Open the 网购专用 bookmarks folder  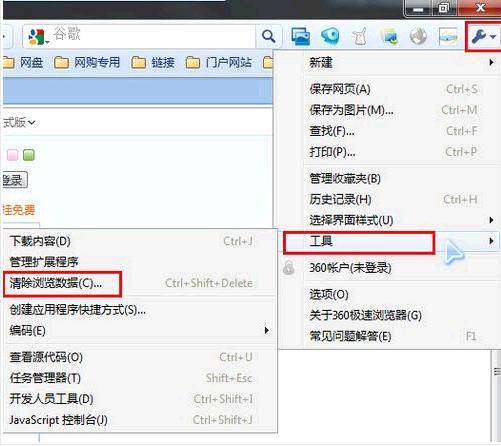click(x=87, y=62)
